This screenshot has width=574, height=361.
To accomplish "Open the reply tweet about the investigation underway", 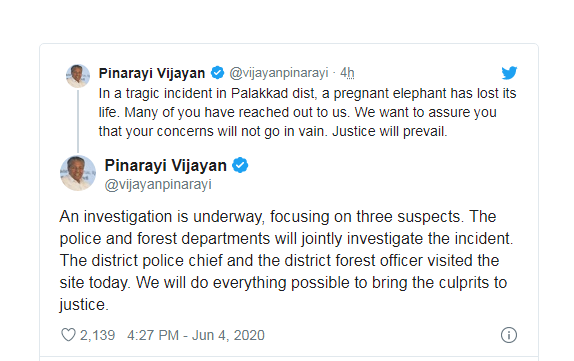I will [x=286, y=261].
